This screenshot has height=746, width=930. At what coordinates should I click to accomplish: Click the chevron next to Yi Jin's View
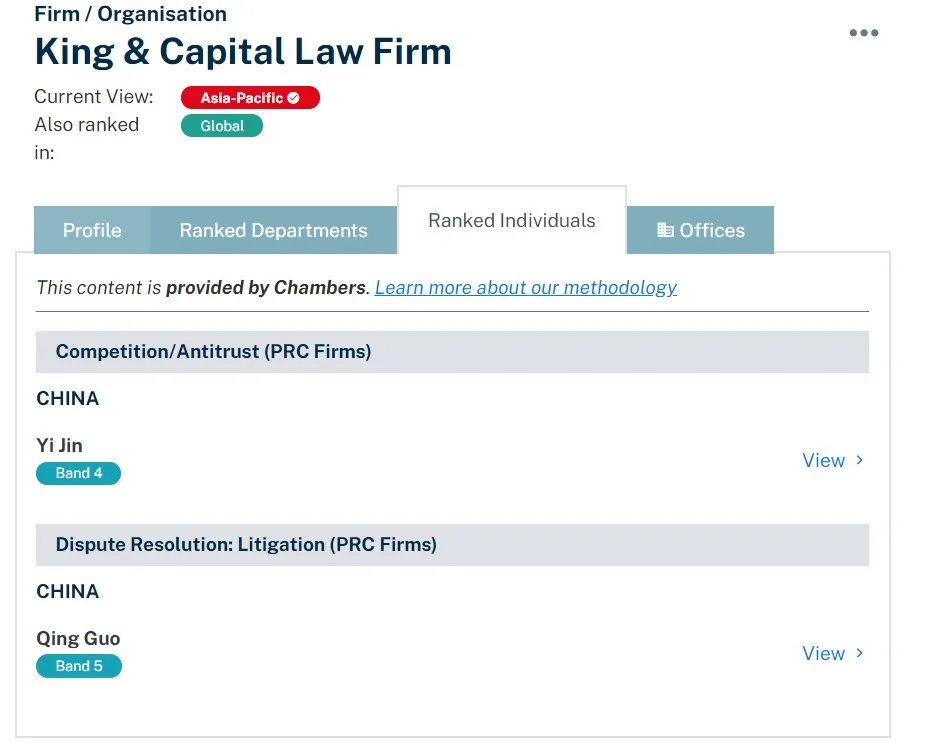tap(859, 460)
